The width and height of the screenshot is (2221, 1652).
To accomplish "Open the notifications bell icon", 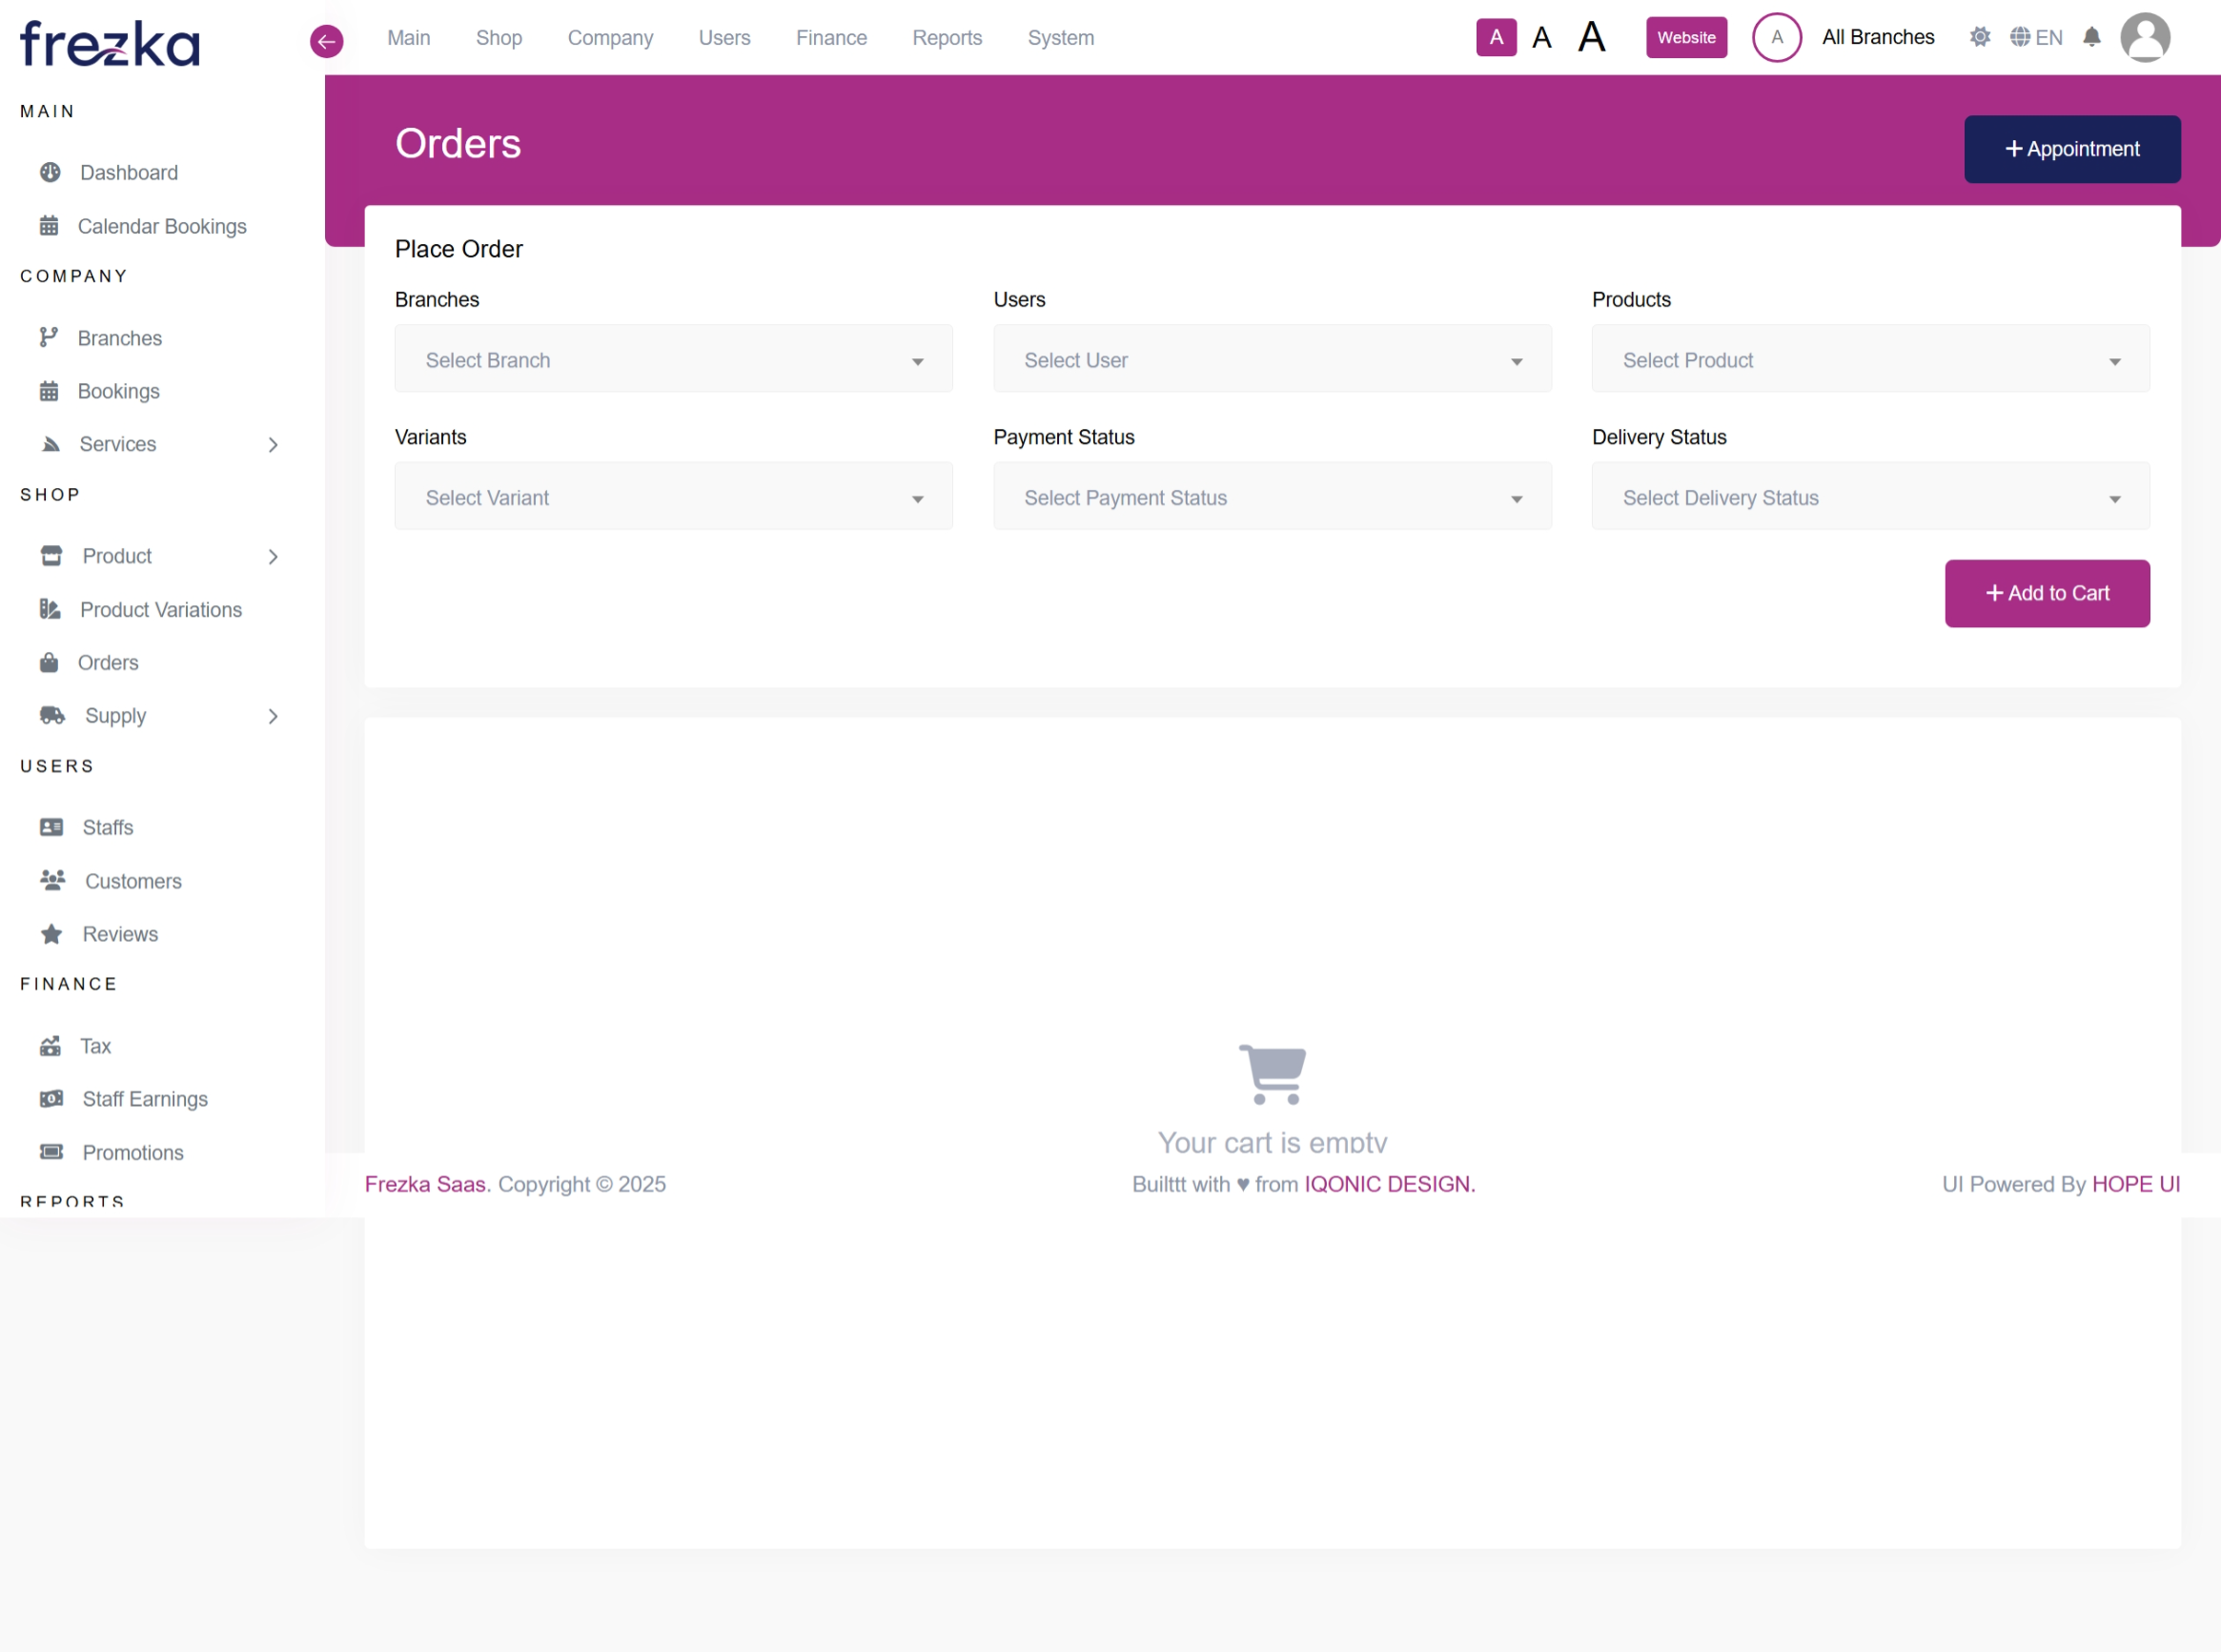I will tap(2091, 37).
